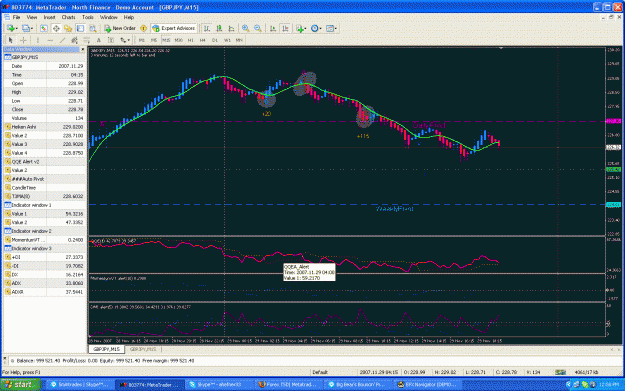Open the Windows Start button
625x391 pixels.
[21, 385]
